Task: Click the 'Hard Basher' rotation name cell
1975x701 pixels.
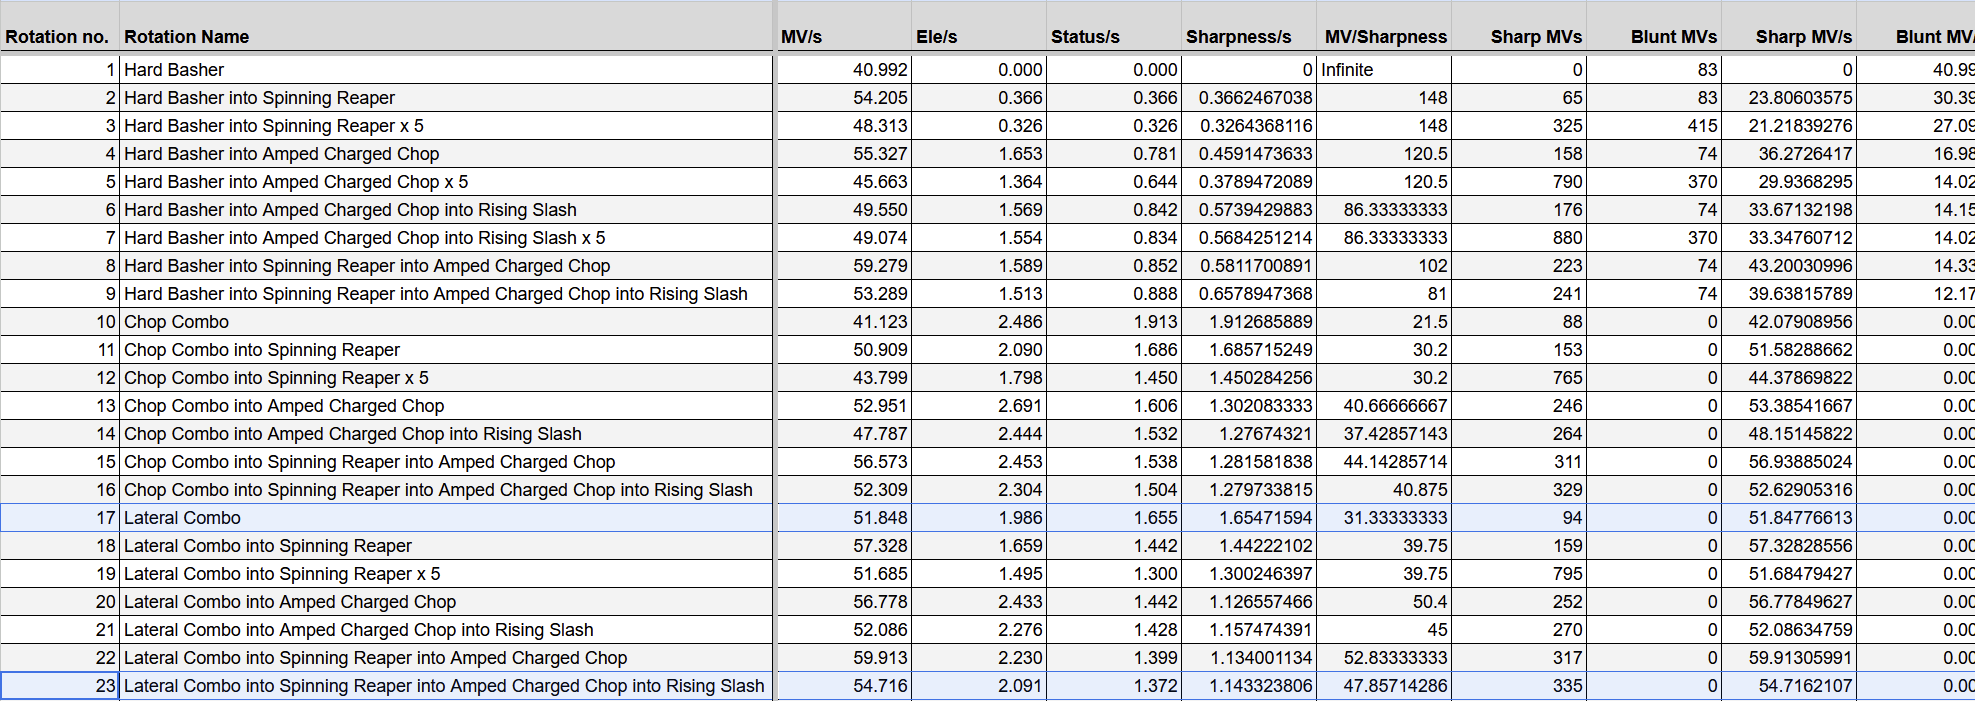Action: click(x=446, y=70)
